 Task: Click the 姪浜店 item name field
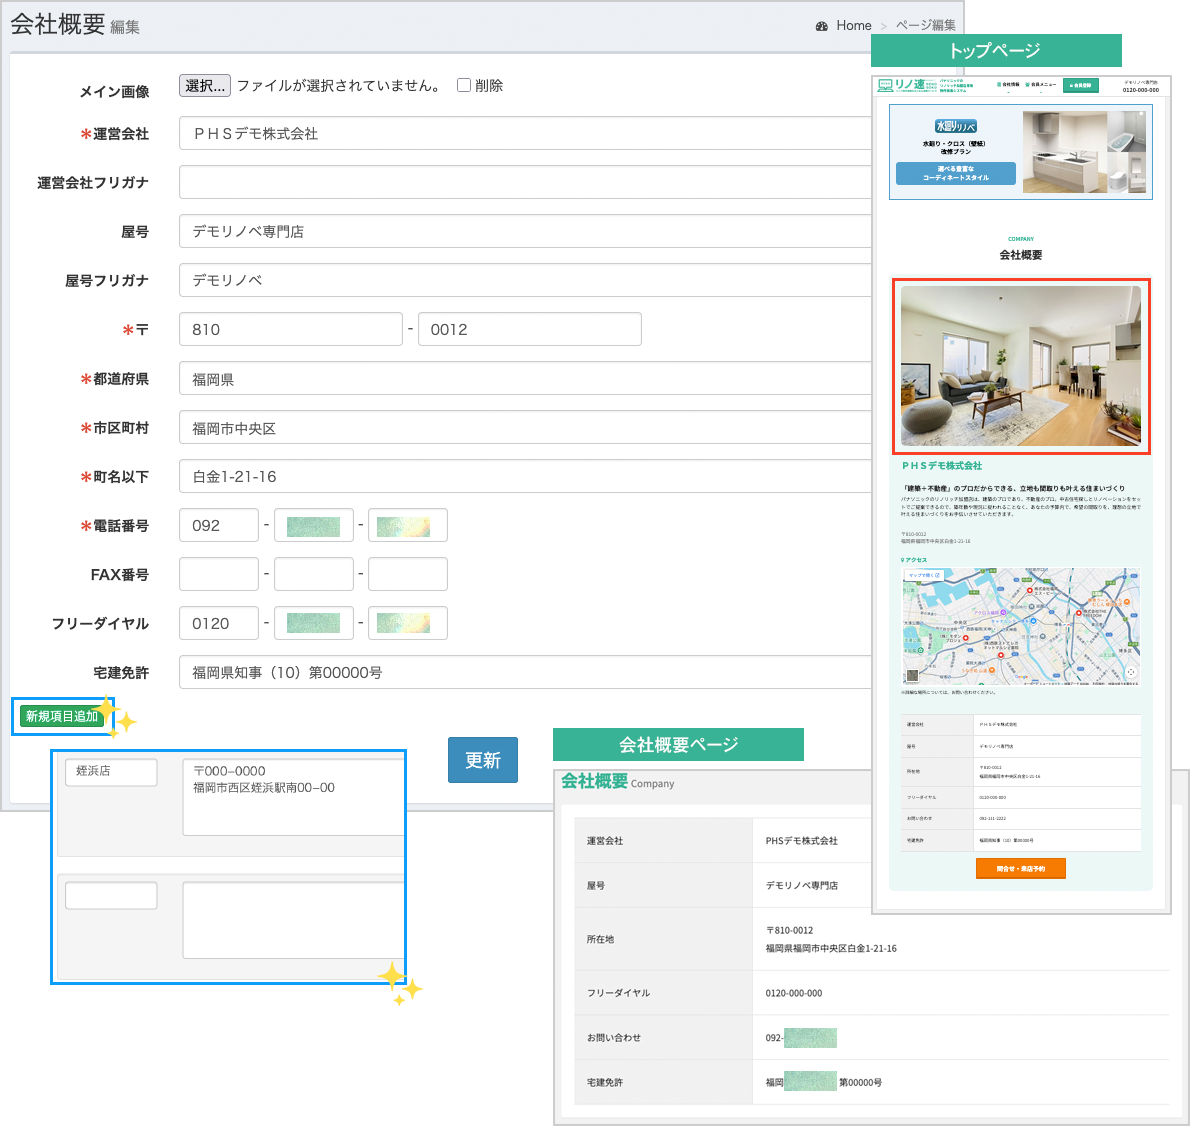(x=111, y=772)
